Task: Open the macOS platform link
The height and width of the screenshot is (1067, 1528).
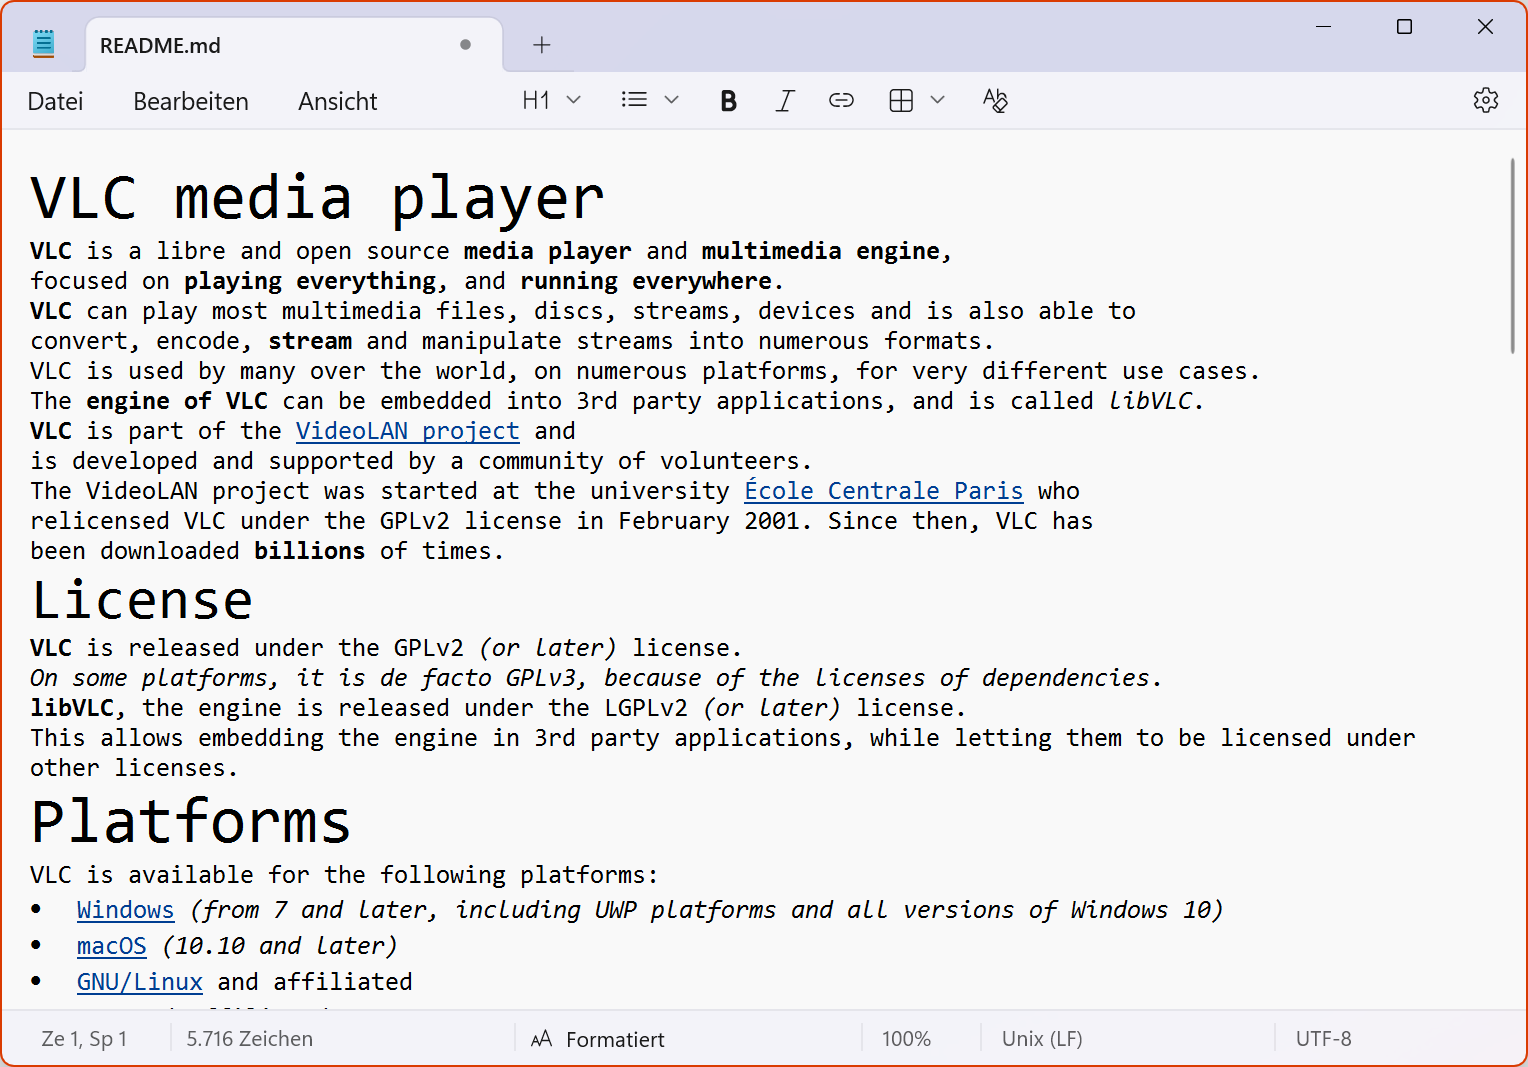Action: pos(112,946)
